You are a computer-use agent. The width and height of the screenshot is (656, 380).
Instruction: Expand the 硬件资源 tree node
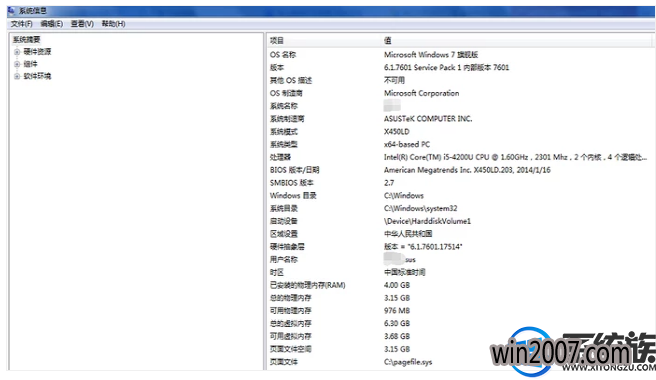coord(17,52)
